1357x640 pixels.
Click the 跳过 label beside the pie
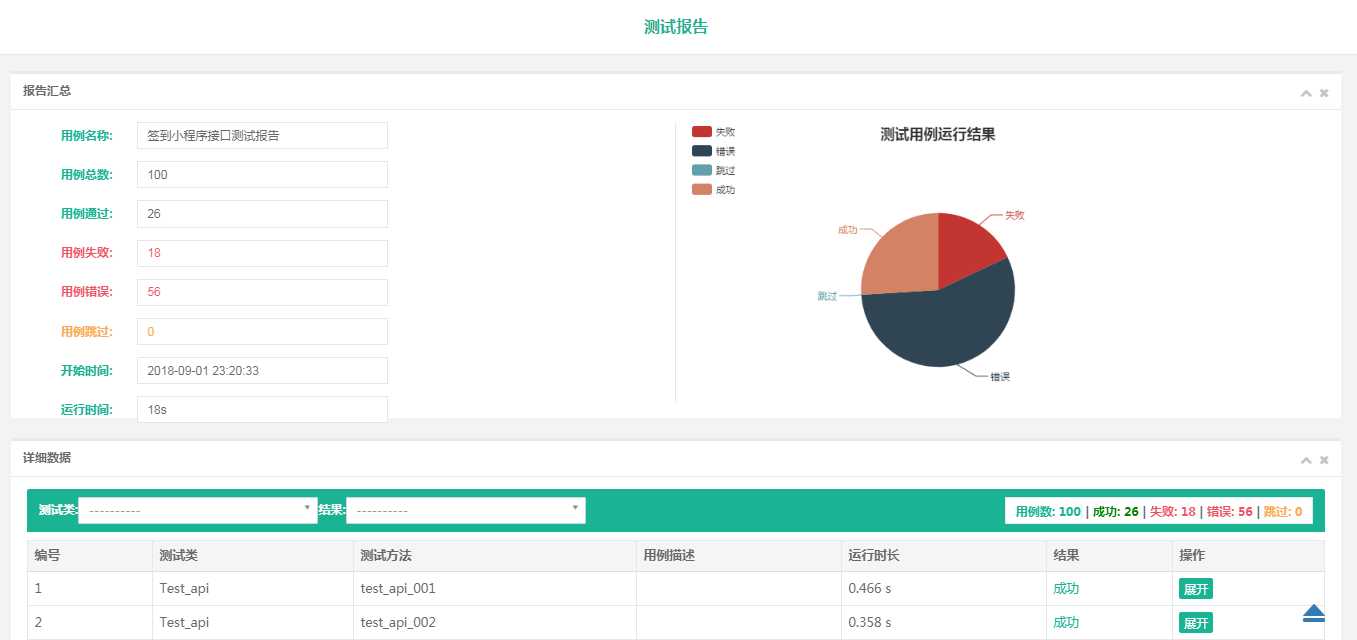[x=827, y=296]
